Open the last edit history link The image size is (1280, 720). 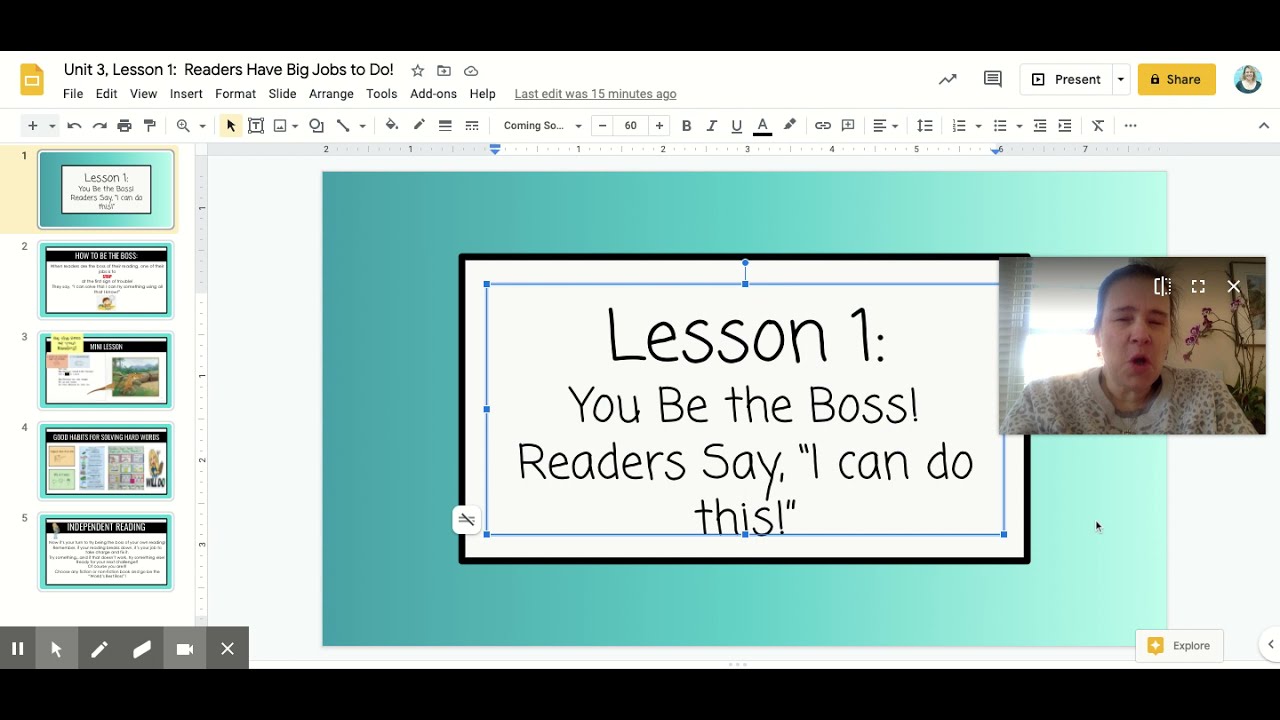click(x=595, y=94)
